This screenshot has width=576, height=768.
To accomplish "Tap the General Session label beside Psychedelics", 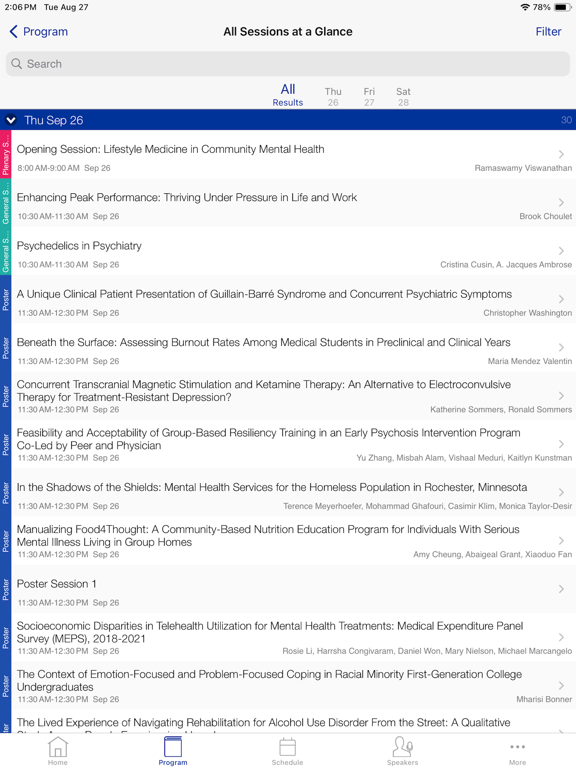I will coord(5,251).
